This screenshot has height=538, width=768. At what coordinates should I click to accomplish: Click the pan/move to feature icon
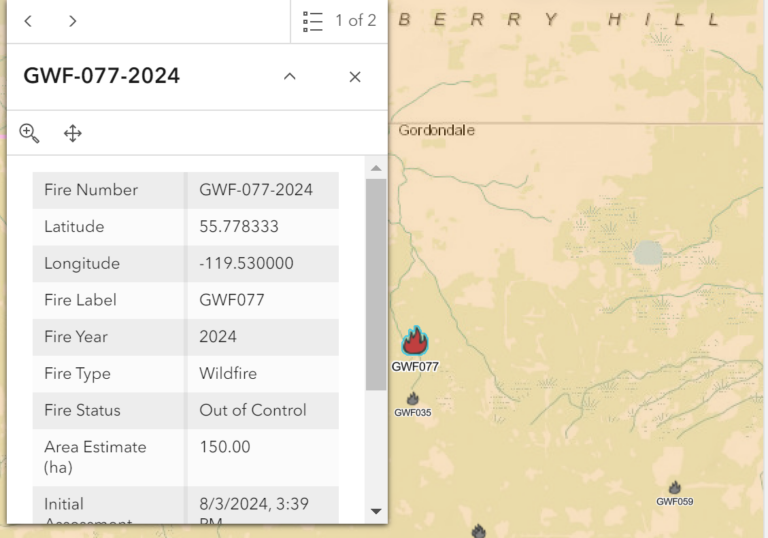73,133
